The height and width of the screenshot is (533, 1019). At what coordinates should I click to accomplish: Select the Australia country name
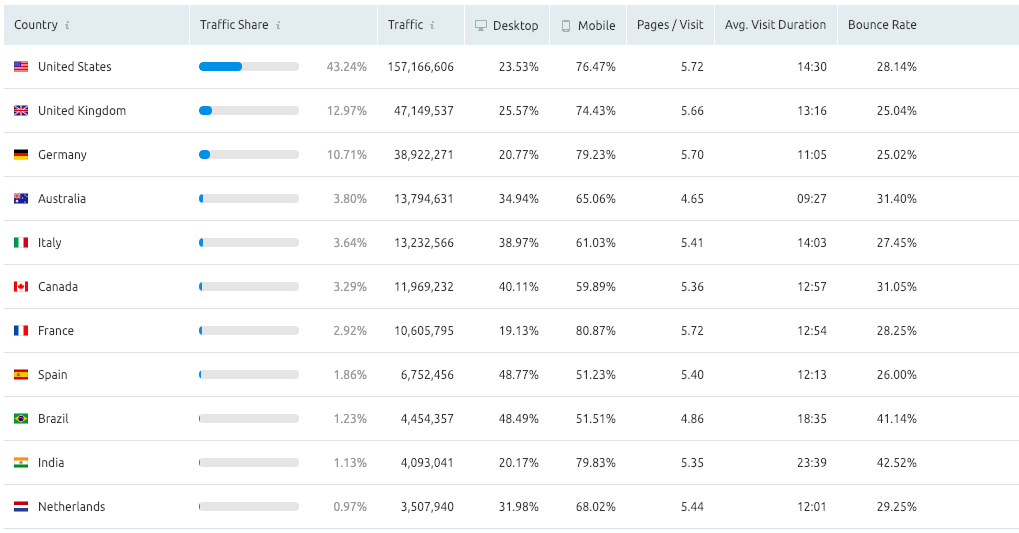click(62, 198)
